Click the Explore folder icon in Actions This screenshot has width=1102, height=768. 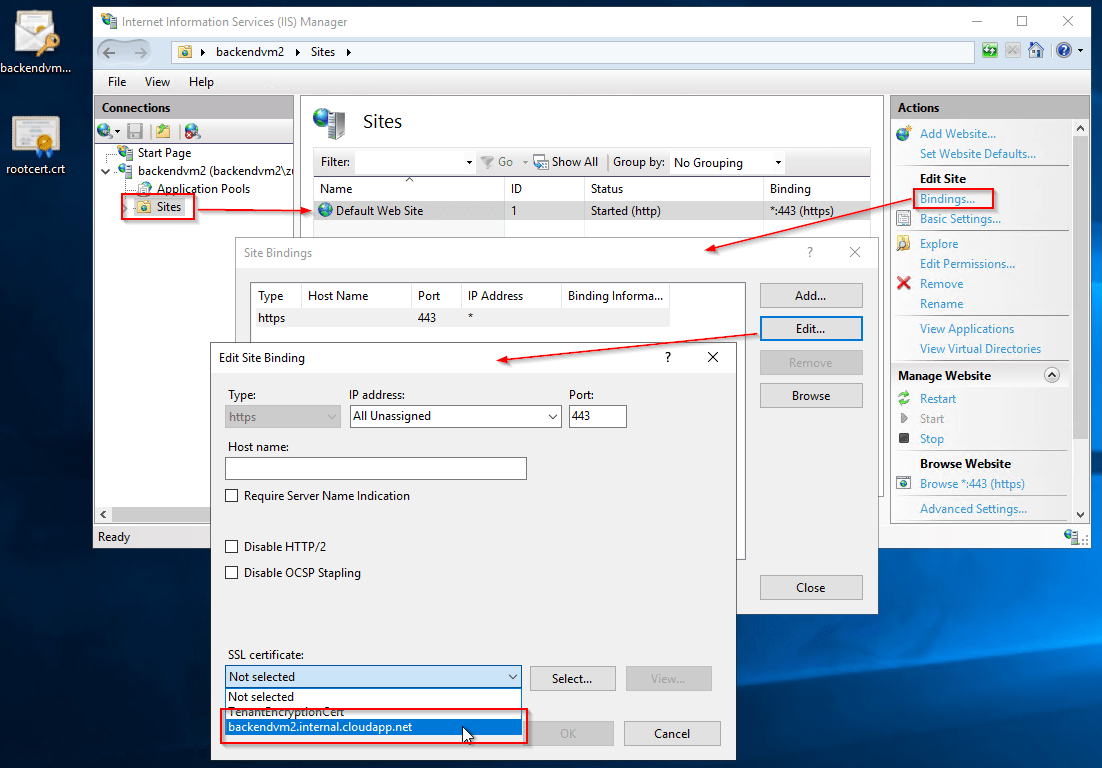tap(904, 244)
